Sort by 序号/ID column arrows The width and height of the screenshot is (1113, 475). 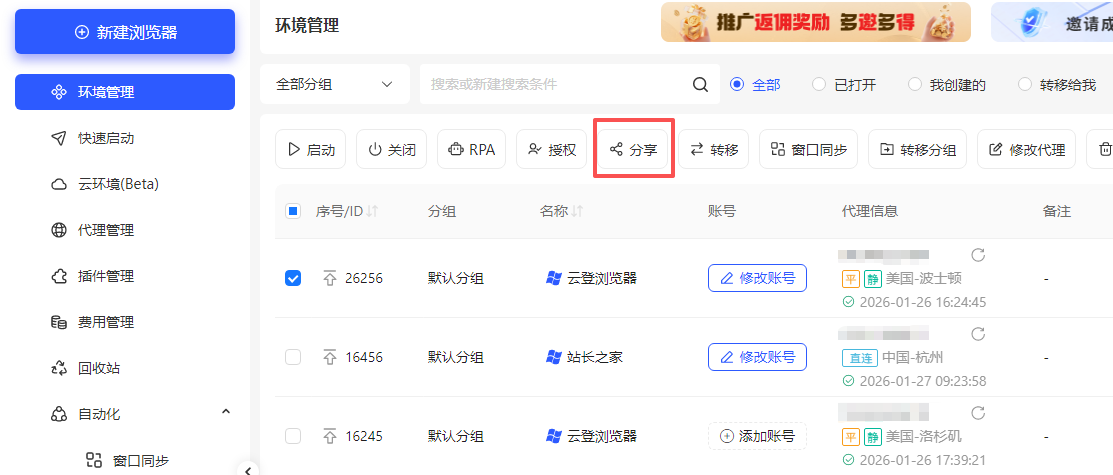(372, 211)
